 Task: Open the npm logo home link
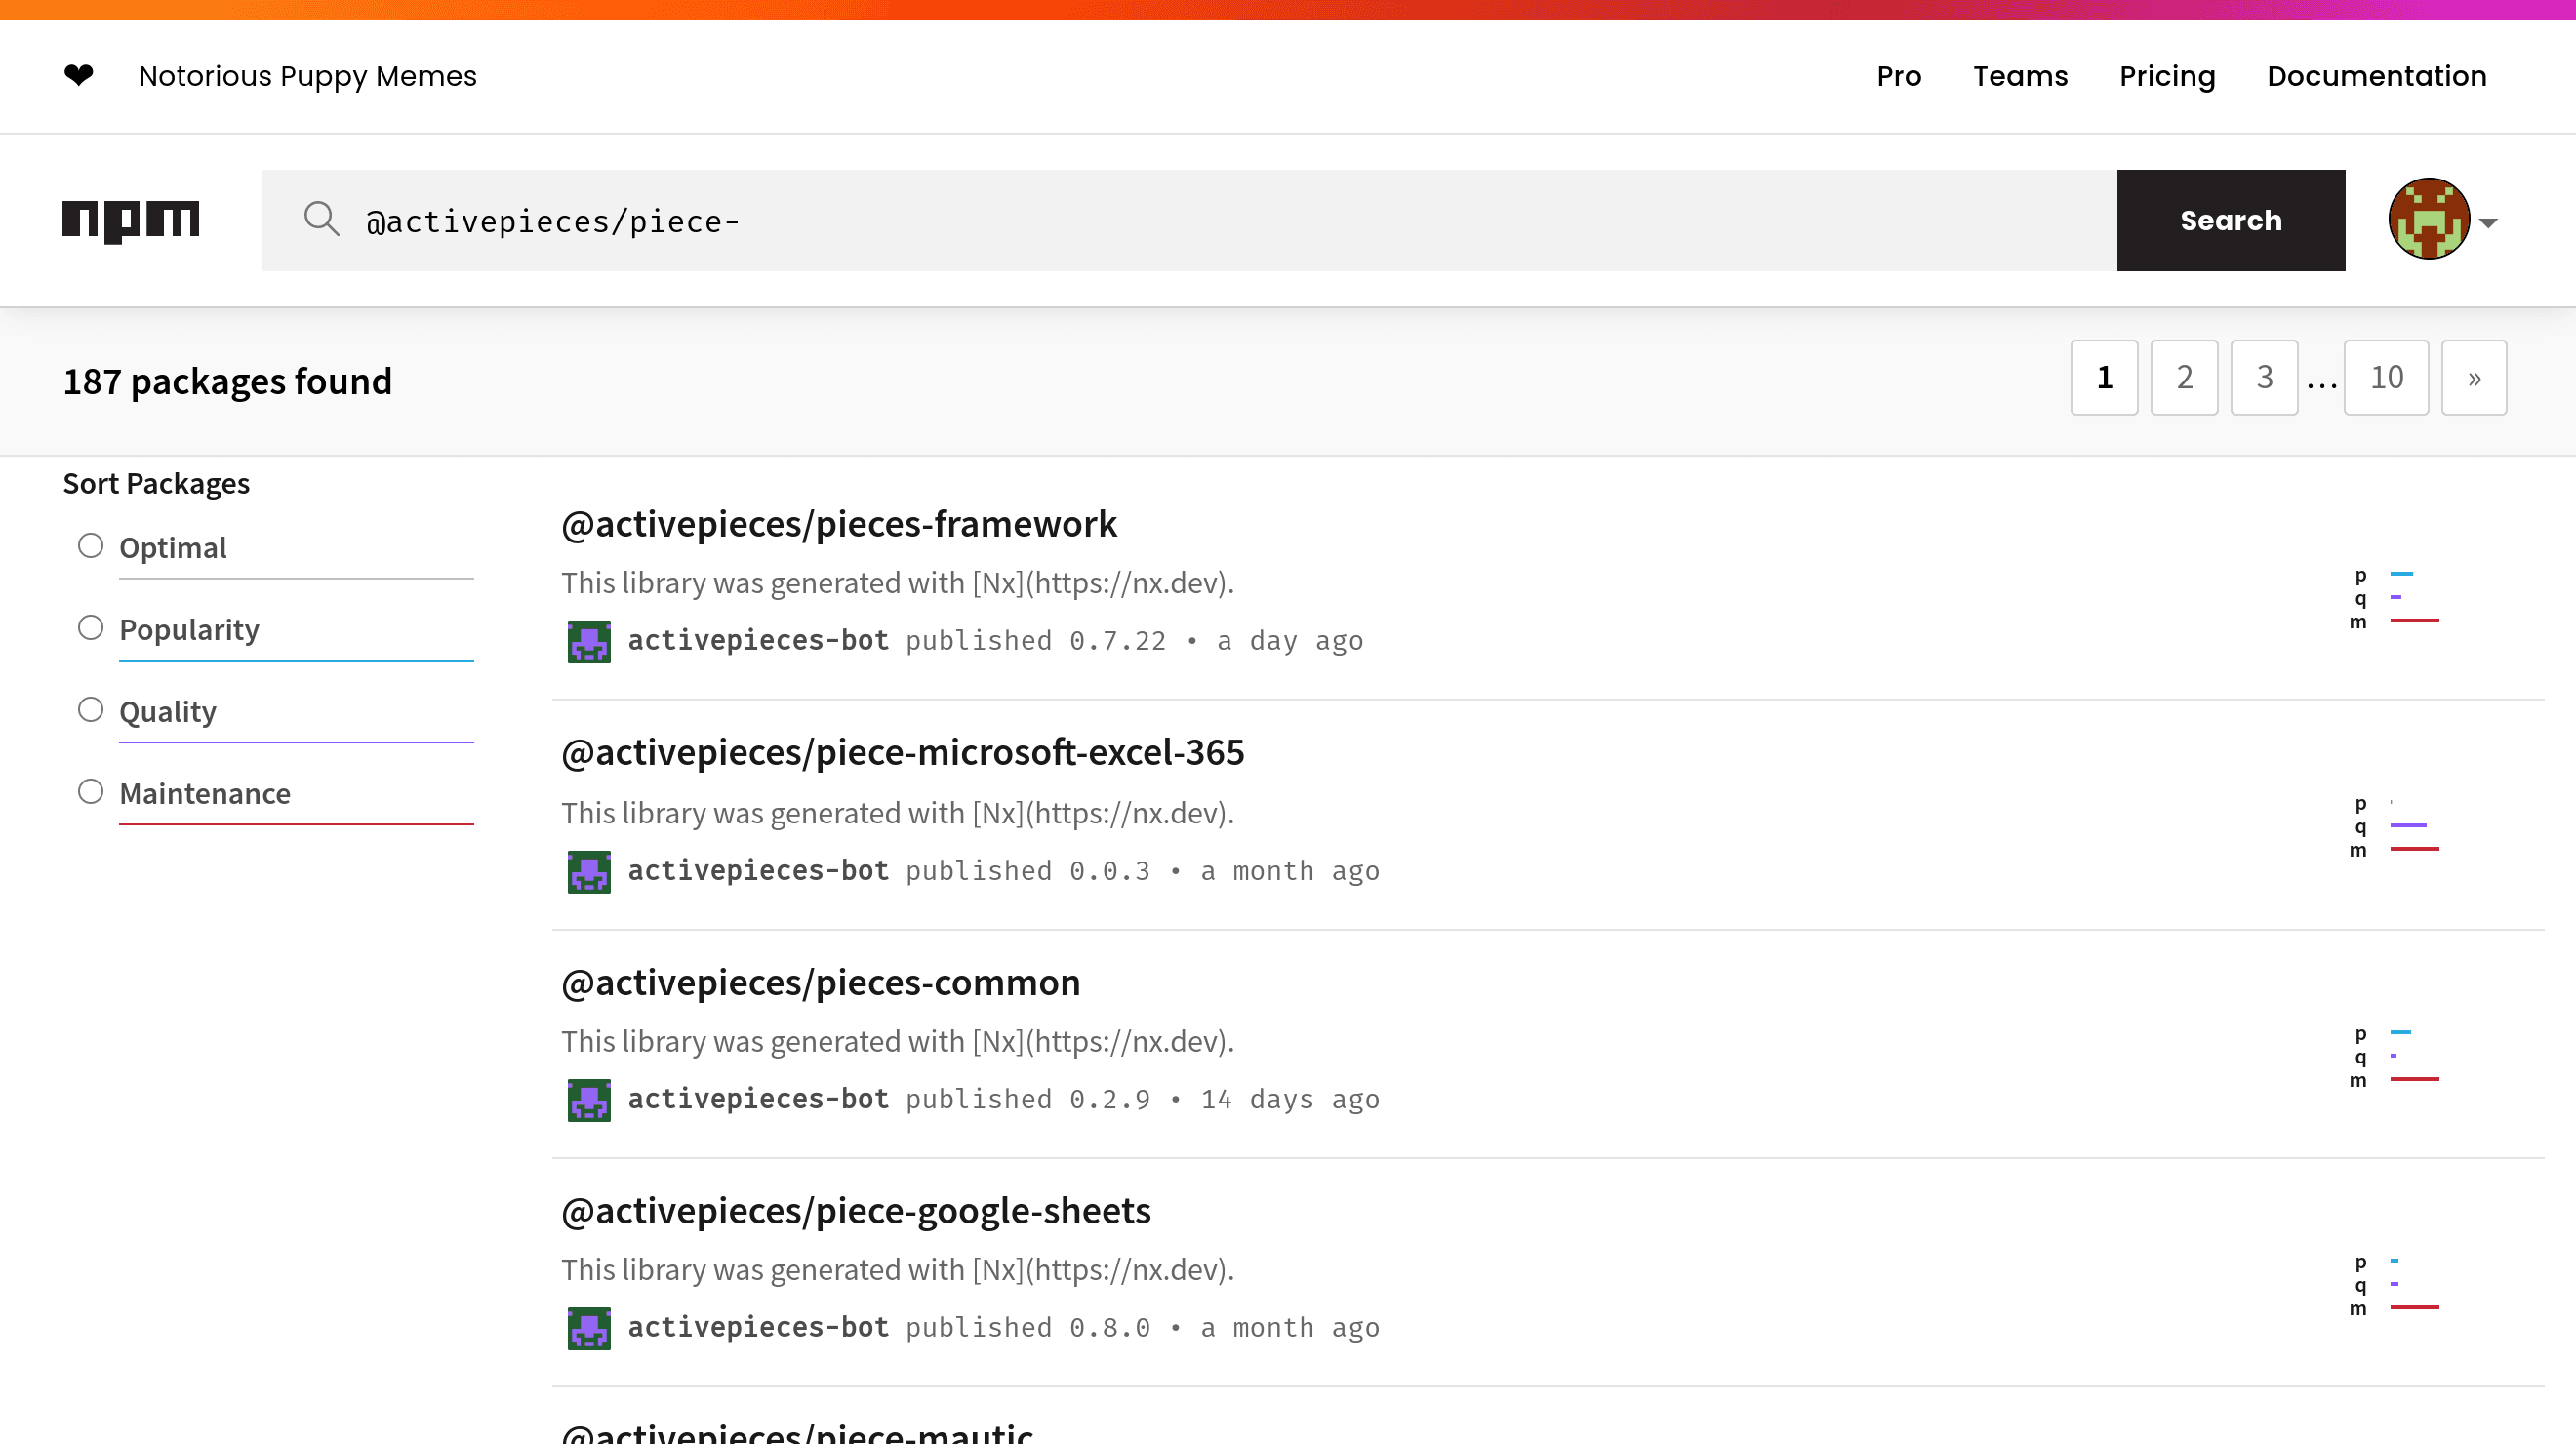point(131,221)
